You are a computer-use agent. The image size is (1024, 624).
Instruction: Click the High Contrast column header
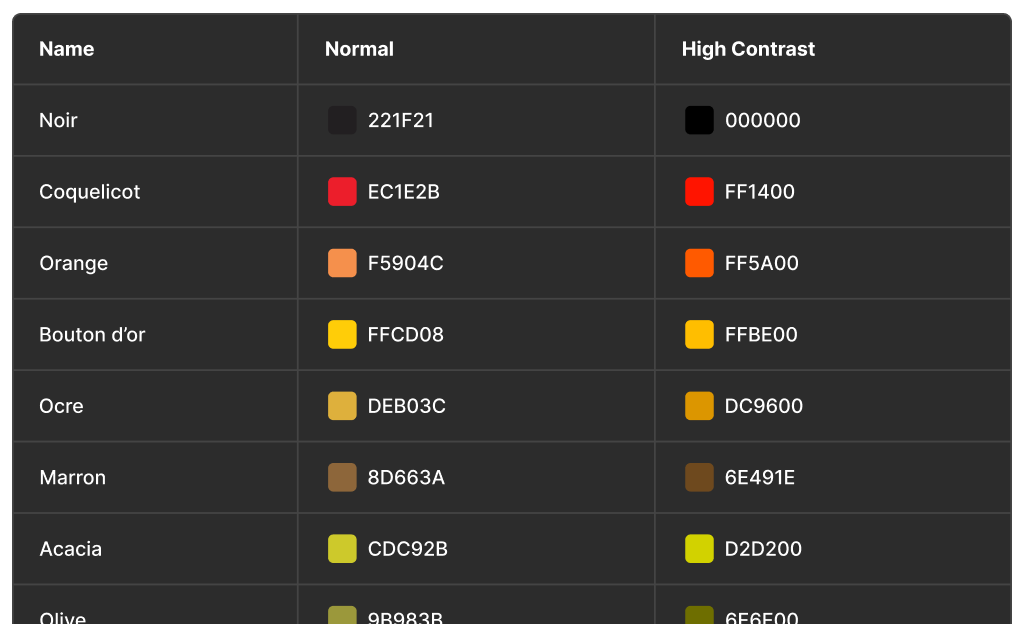[748, 49]
